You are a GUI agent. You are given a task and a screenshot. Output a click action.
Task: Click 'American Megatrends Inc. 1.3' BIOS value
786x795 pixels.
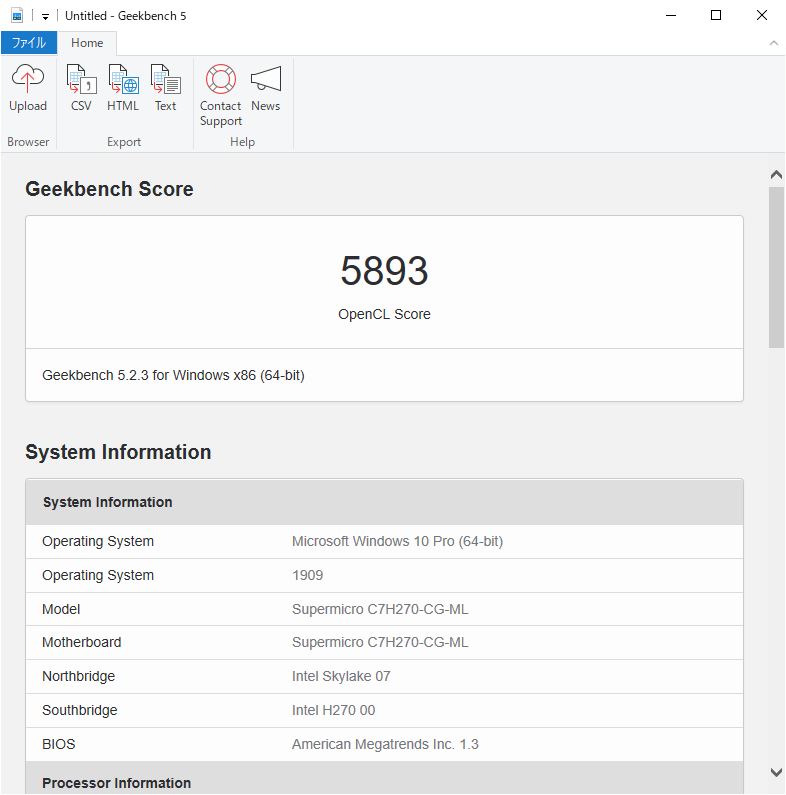point(385,744)
